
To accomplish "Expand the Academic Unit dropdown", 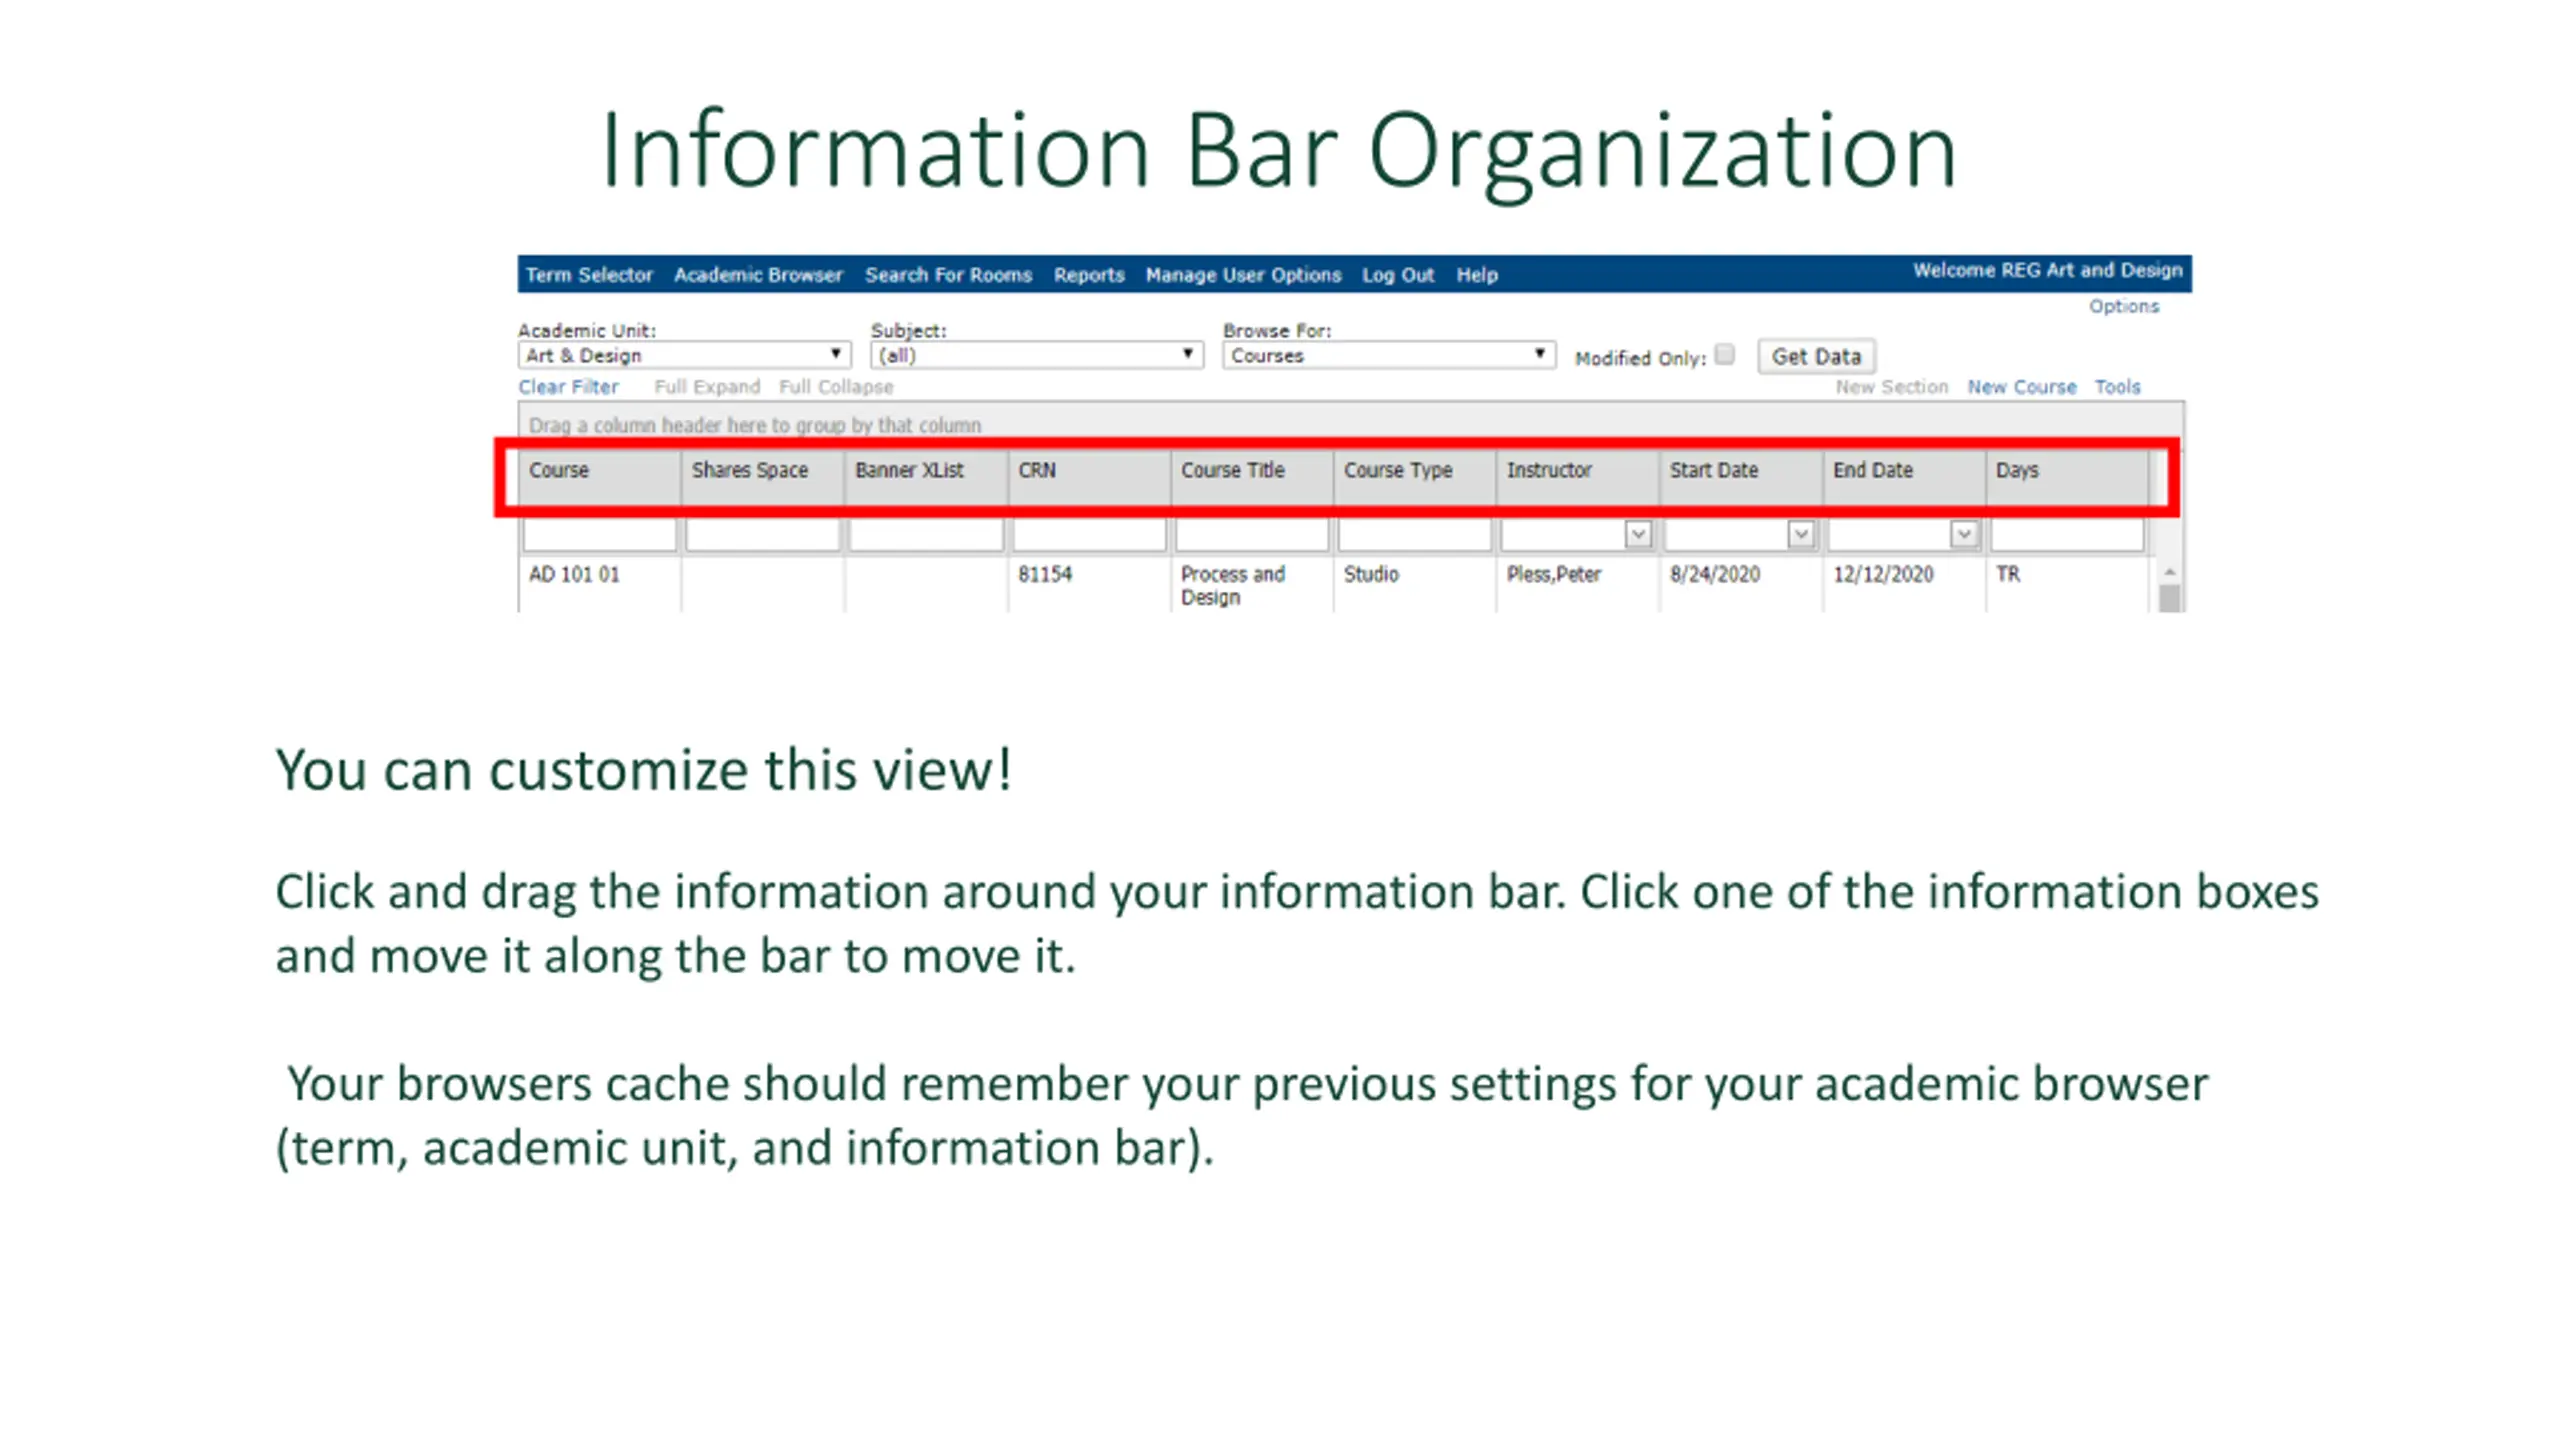I will pyautogui.click(x=684, y=355).
